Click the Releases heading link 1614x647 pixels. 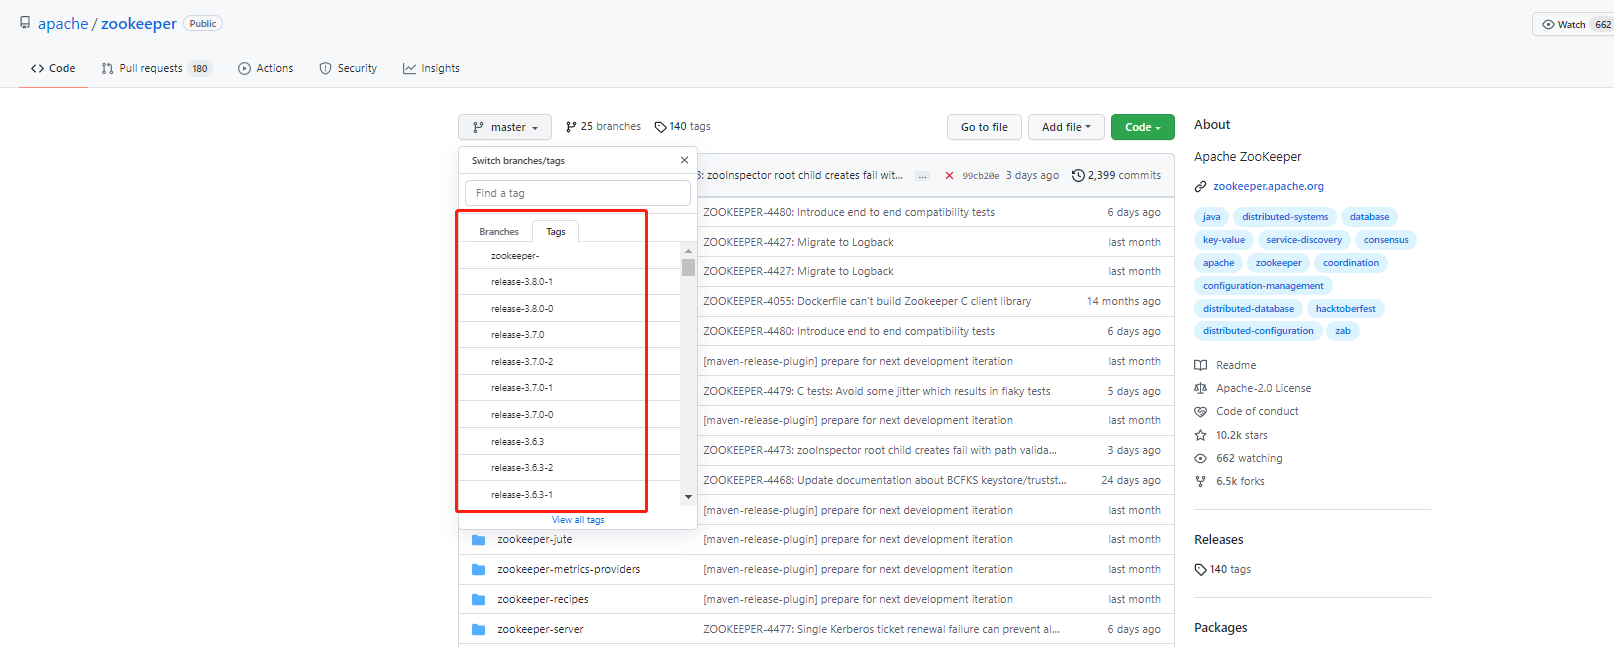pyautogui.click(x=1219, y=539)
